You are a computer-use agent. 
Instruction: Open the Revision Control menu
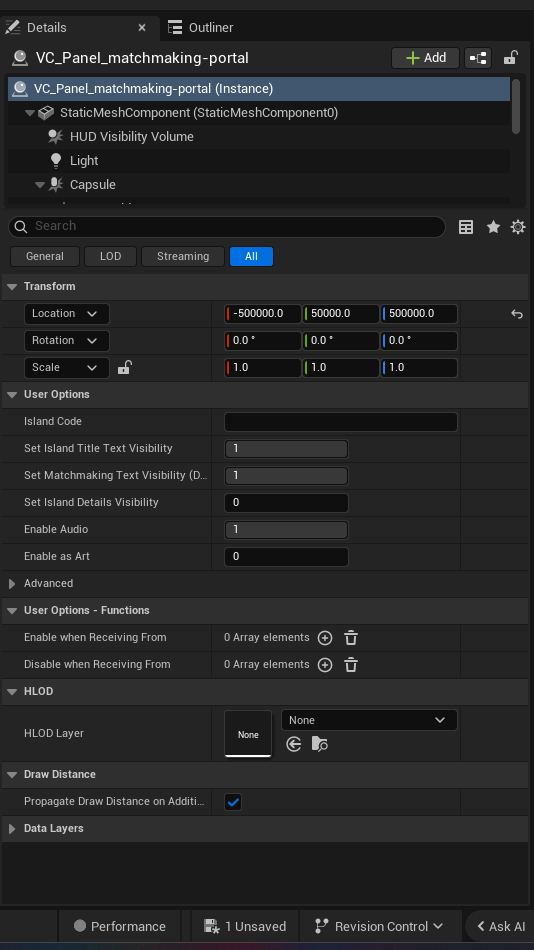[x=379, y=926]
